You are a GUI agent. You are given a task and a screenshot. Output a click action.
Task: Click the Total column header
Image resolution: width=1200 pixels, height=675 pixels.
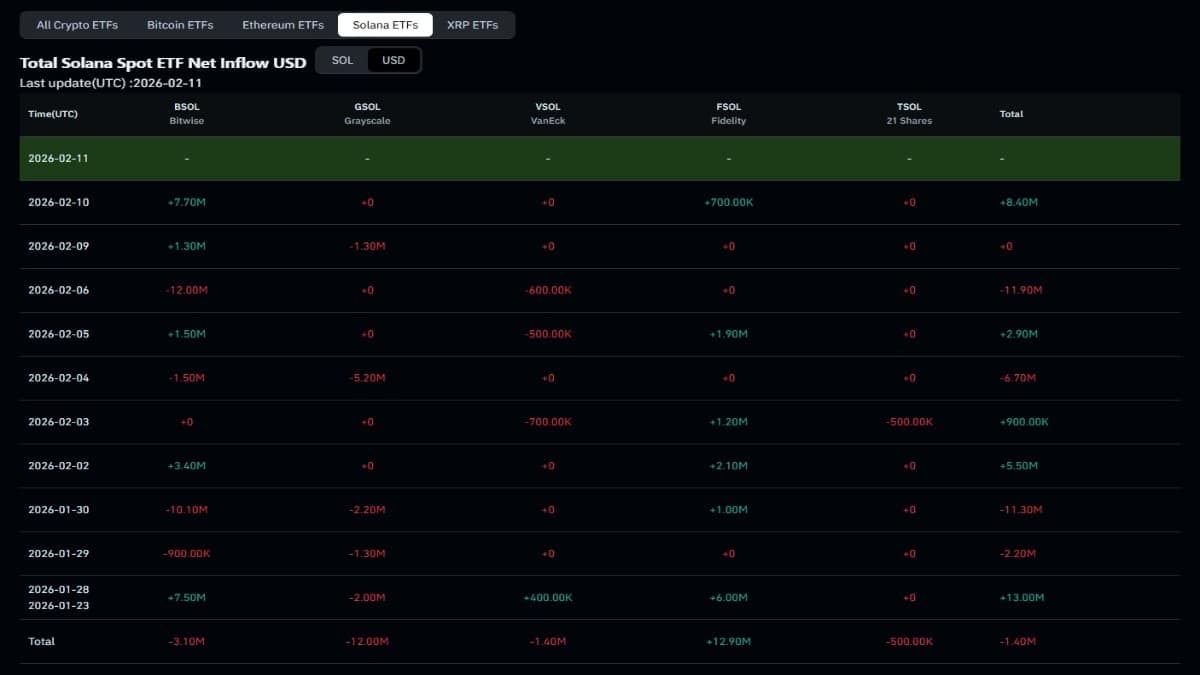tap(1011, 114)
